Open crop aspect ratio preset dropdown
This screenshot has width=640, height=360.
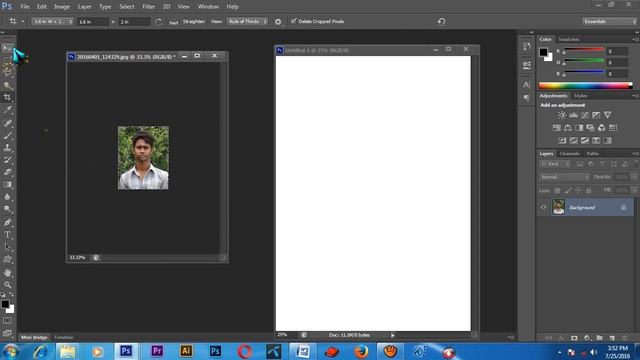[x=52, y=21]
